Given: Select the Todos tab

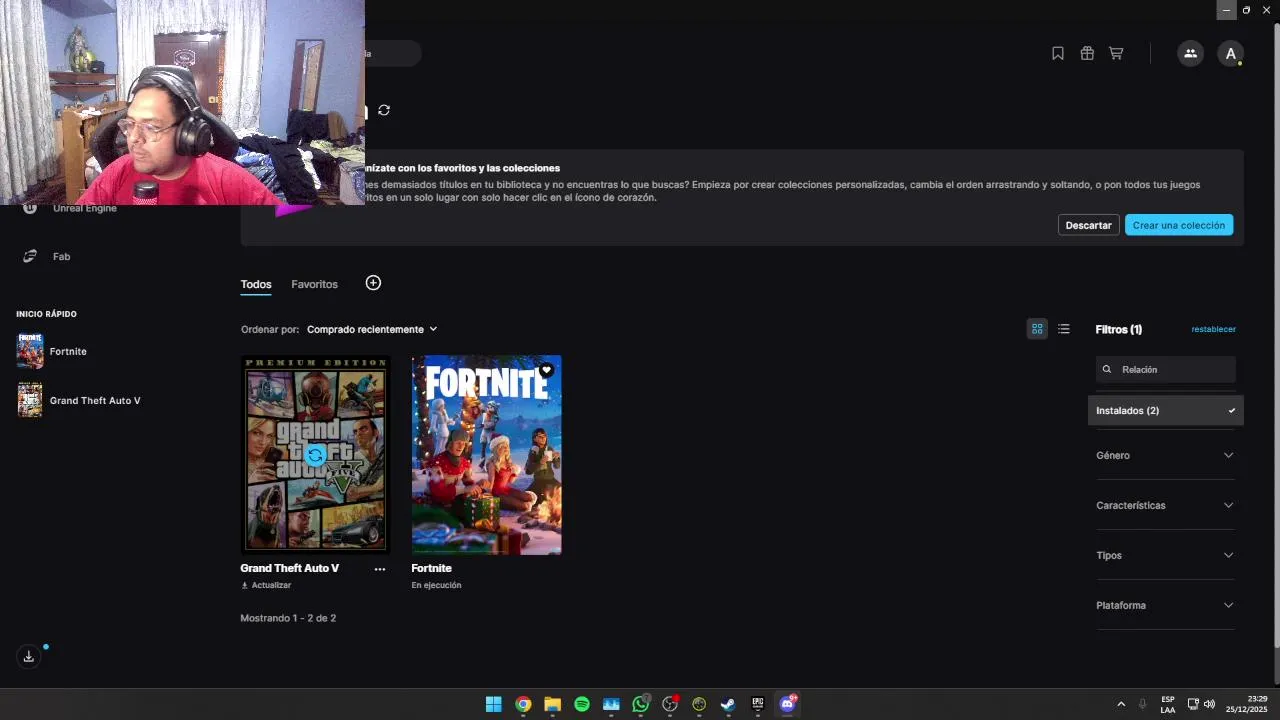Looking at the screenshot, I should pyautogui.click(x=256, y=284).
